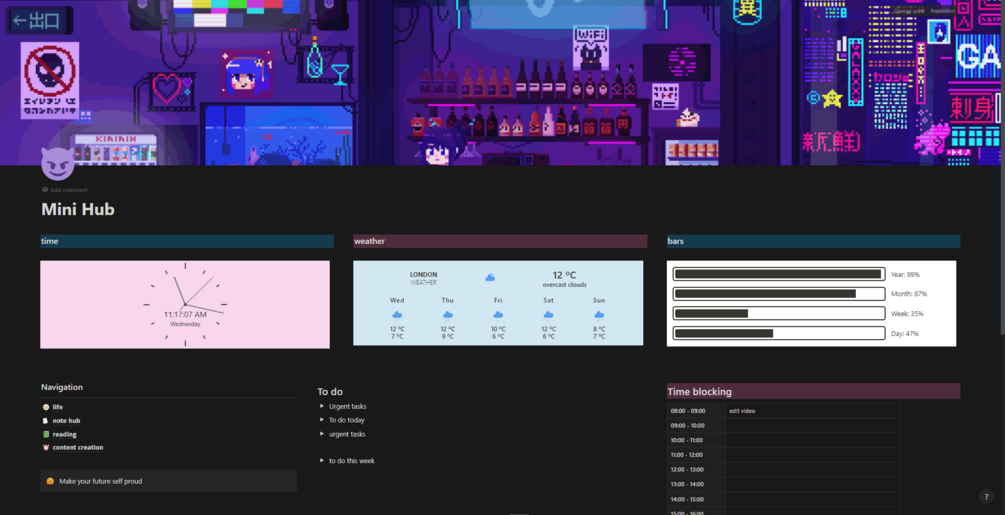Click the Week: 35% label
Screen dimensions: 1005x515
907,314
